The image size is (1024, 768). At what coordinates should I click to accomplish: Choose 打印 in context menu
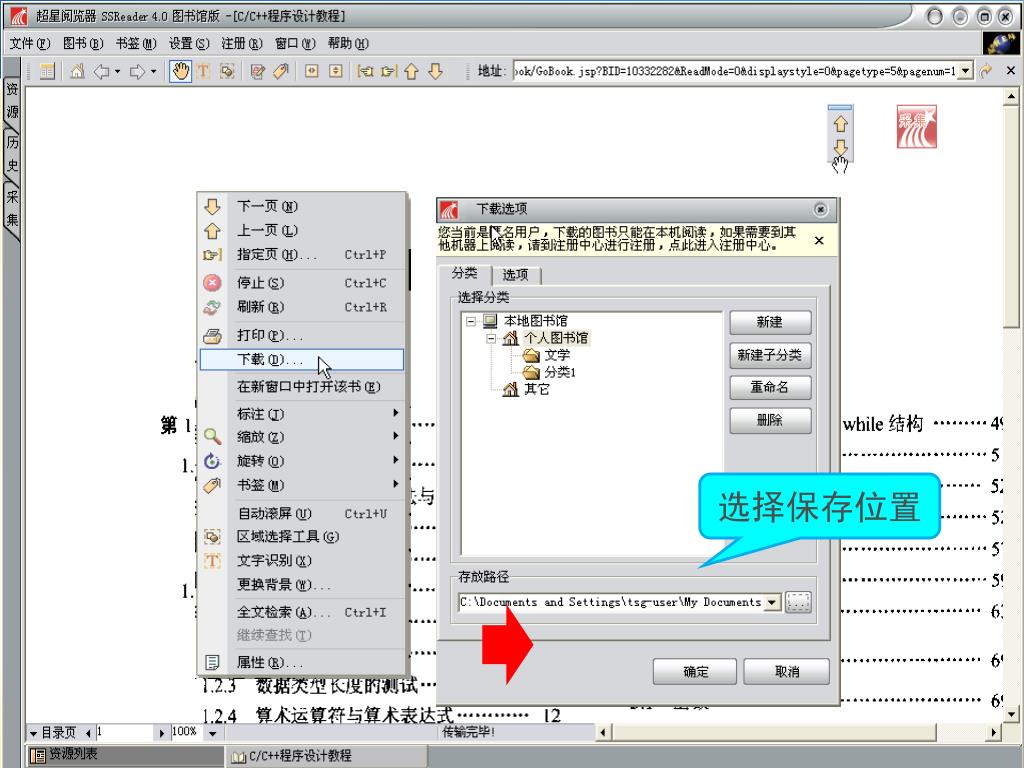[301, 335]
